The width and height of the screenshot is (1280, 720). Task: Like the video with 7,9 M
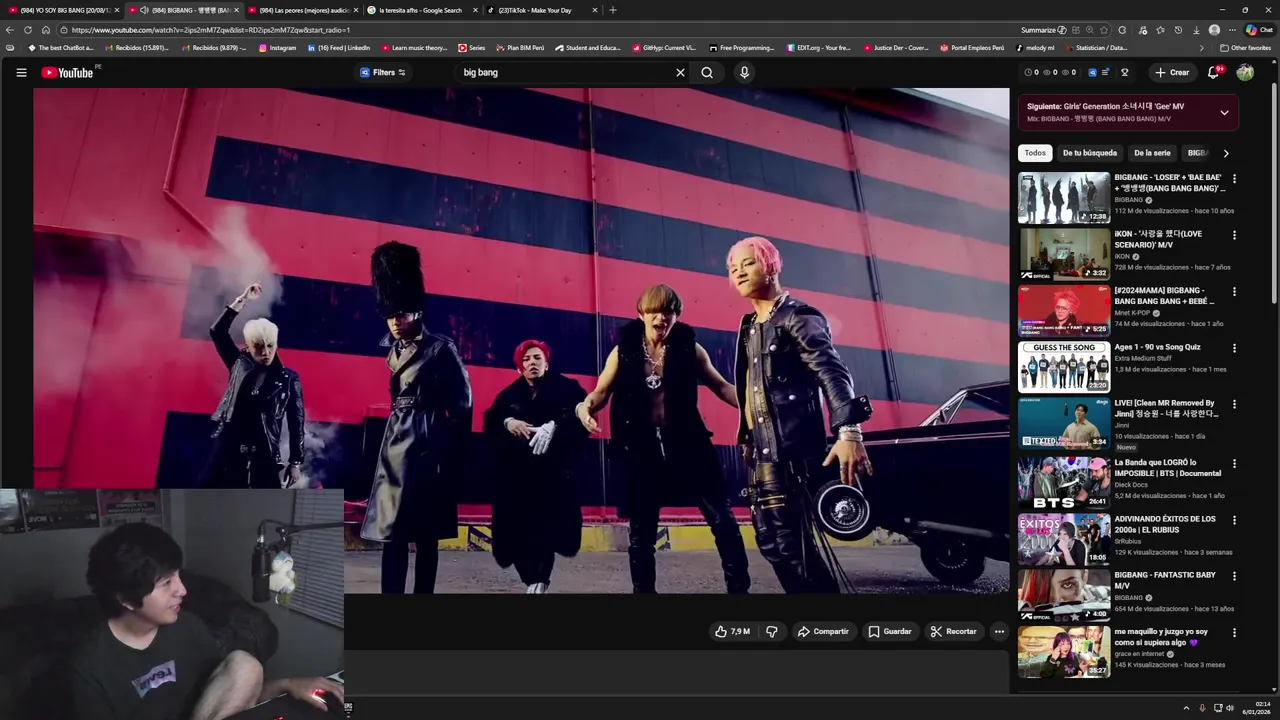click(732, 631)
